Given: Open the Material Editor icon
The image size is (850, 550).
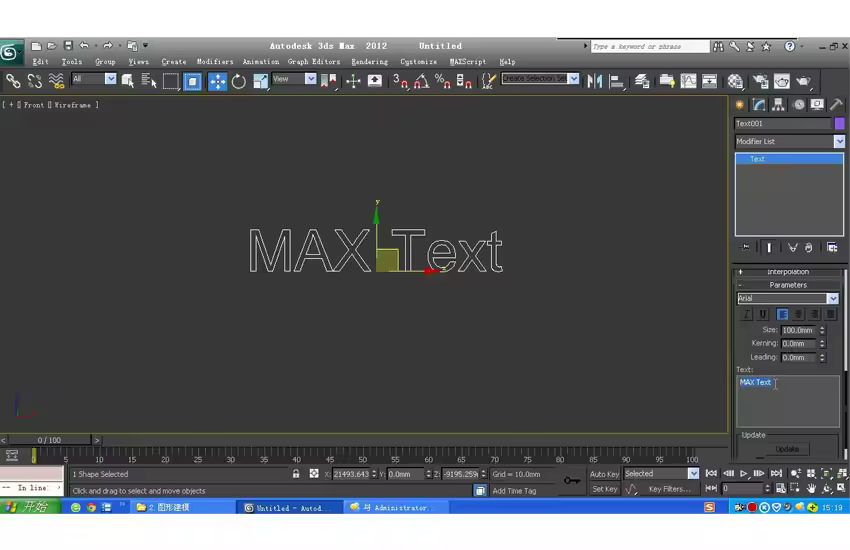Looking at the screenshot, I should pyautogui.click(x=736, y=81).
